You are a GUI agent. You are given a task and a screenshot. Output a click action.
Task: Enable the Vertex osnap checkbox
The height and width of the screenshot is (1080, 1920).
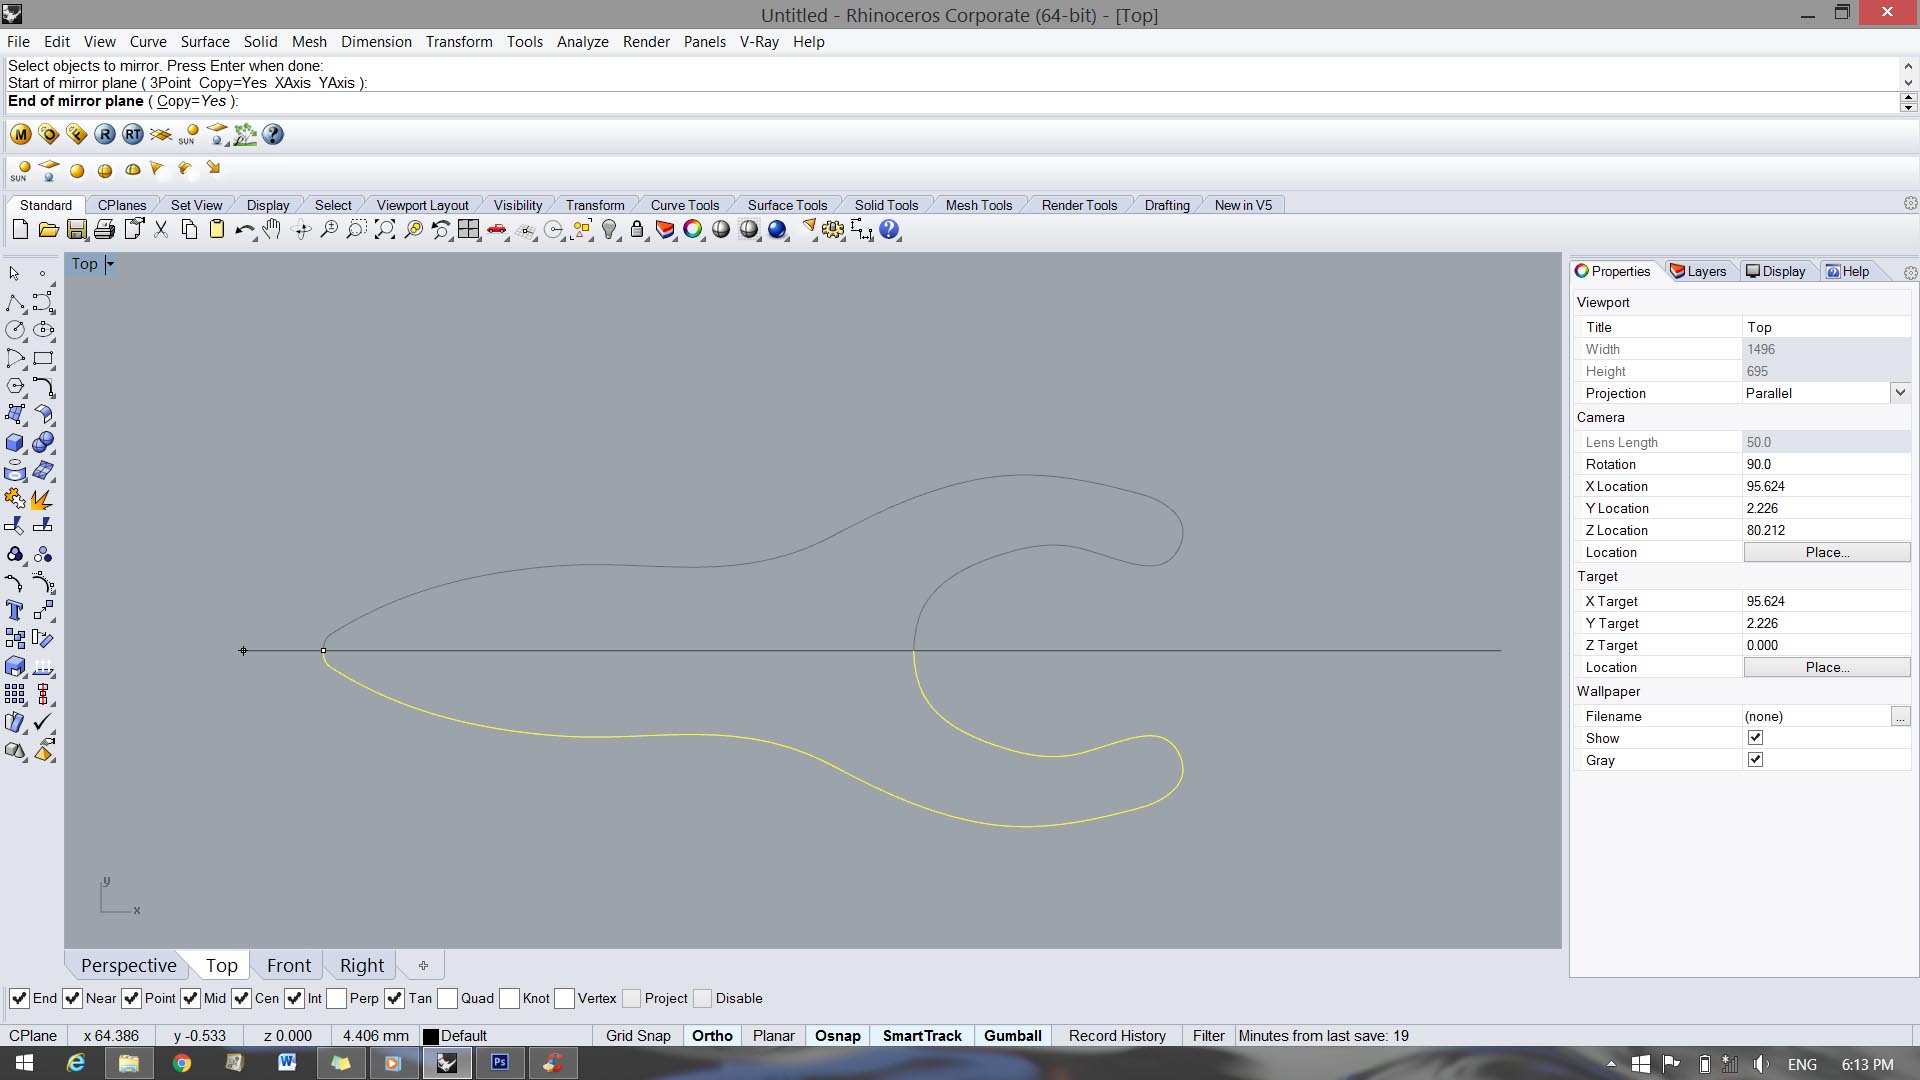[x=564, y=998]
